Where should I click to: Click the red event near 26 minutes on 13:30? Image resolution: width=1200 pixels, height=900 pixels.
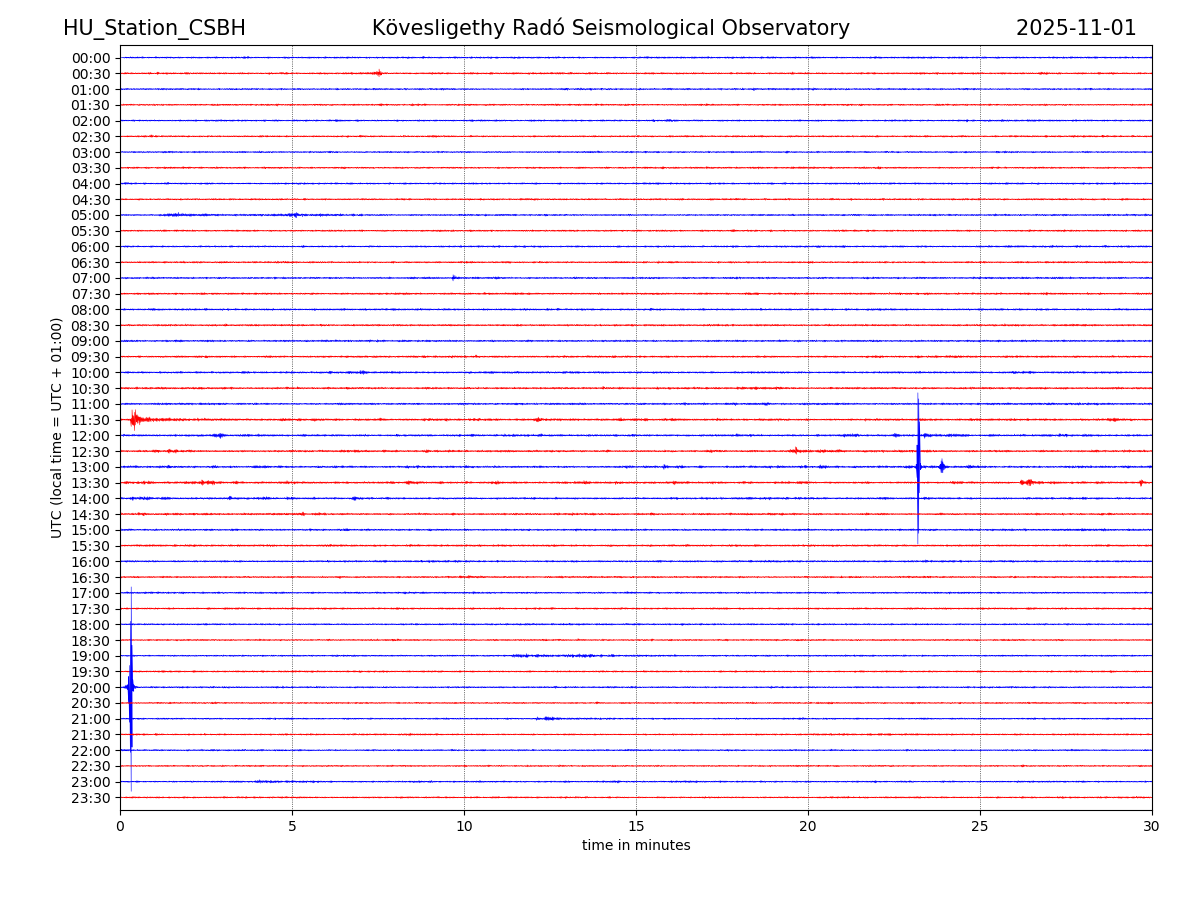coord(1027,482)
